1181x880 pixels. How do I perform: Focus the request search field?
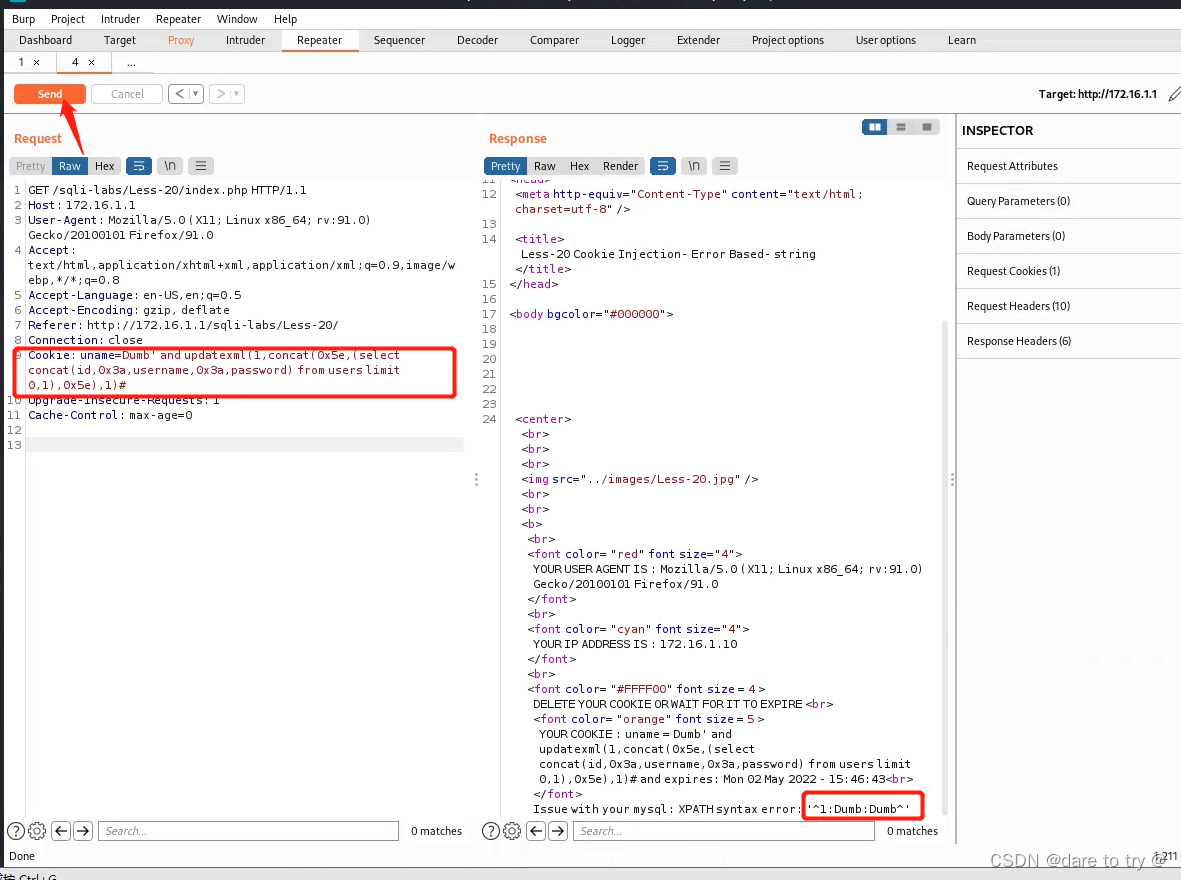[x=249, y=831]
